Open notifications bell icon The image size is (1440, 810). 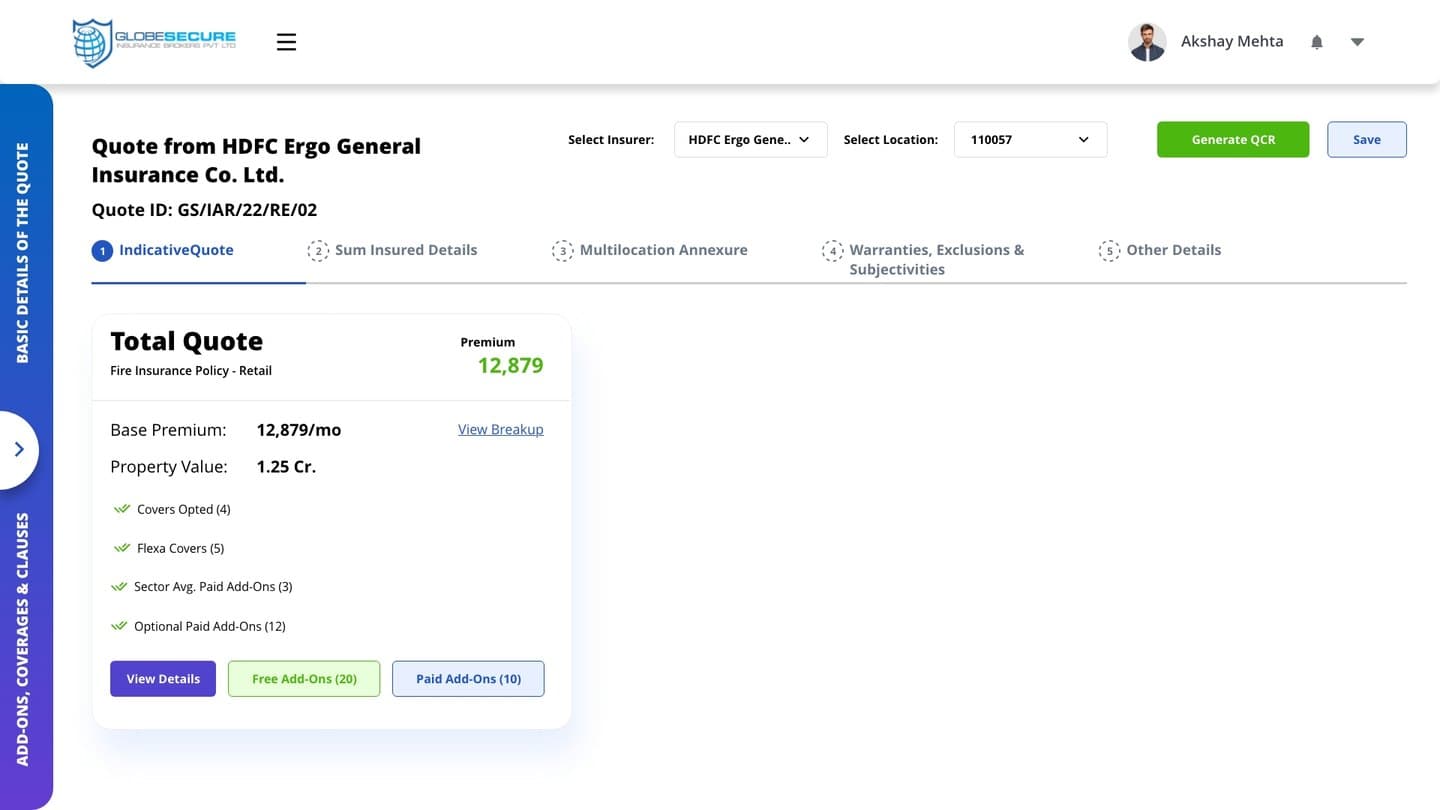pyautogui.click(x=1317, y=42)
